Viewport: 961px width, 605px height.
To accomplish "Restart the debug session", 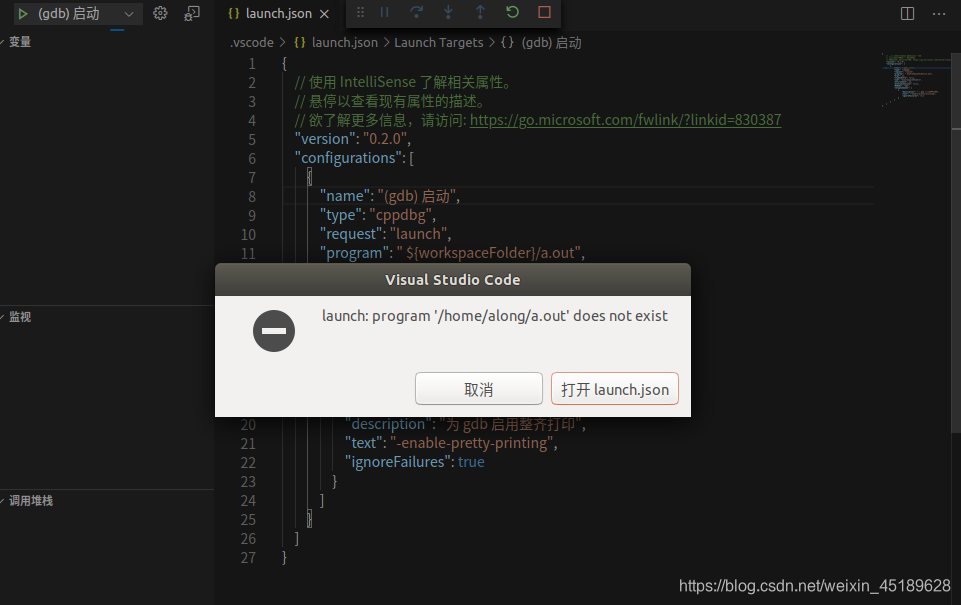I will [512, 12].
